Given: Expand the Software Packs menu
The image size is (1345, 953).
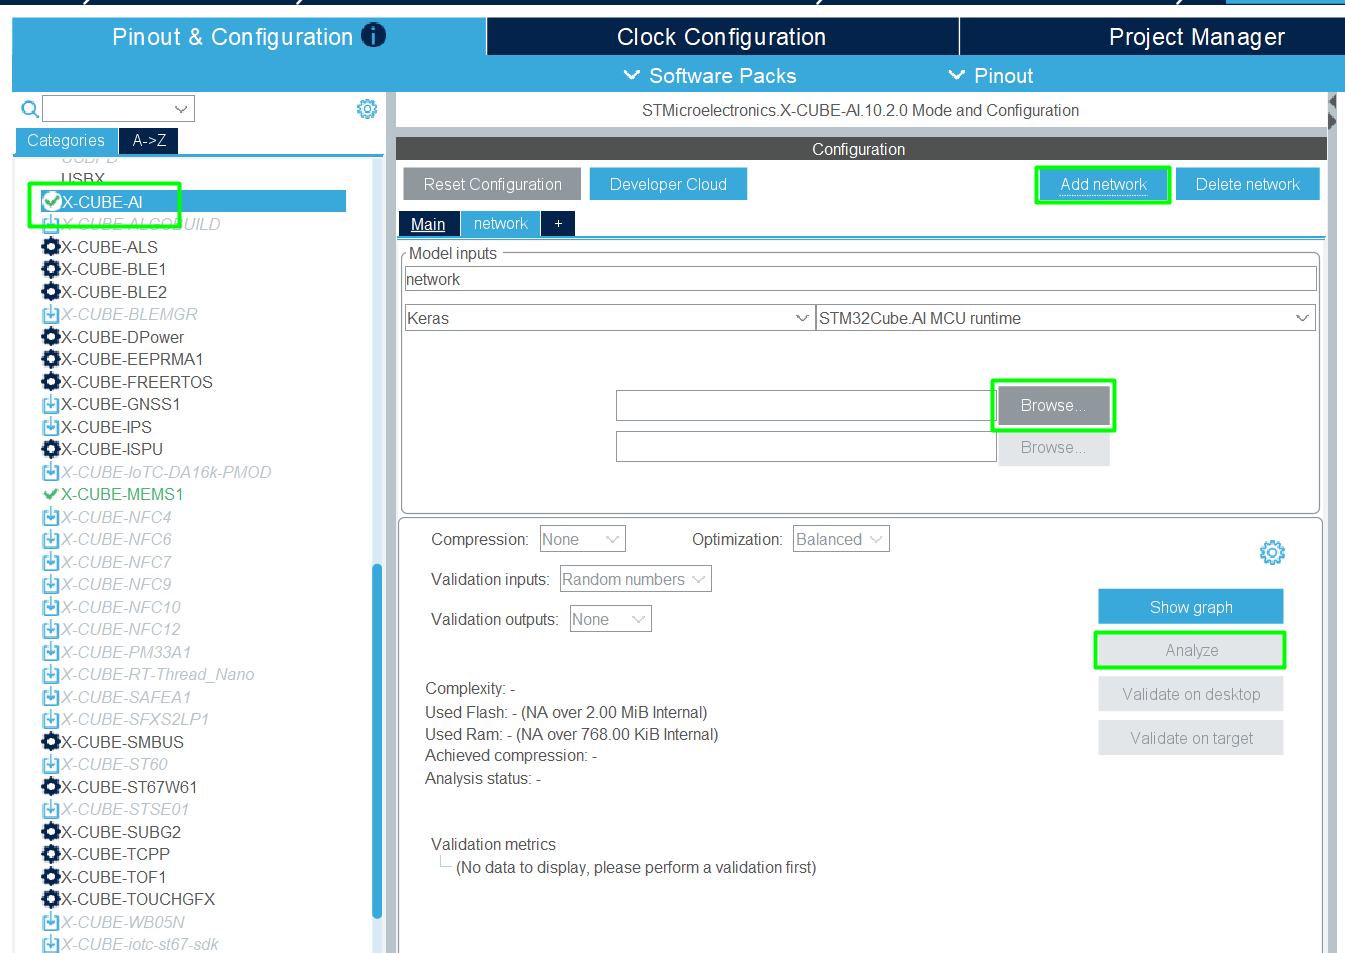Looking at the screenshot, I should point(710,76).
